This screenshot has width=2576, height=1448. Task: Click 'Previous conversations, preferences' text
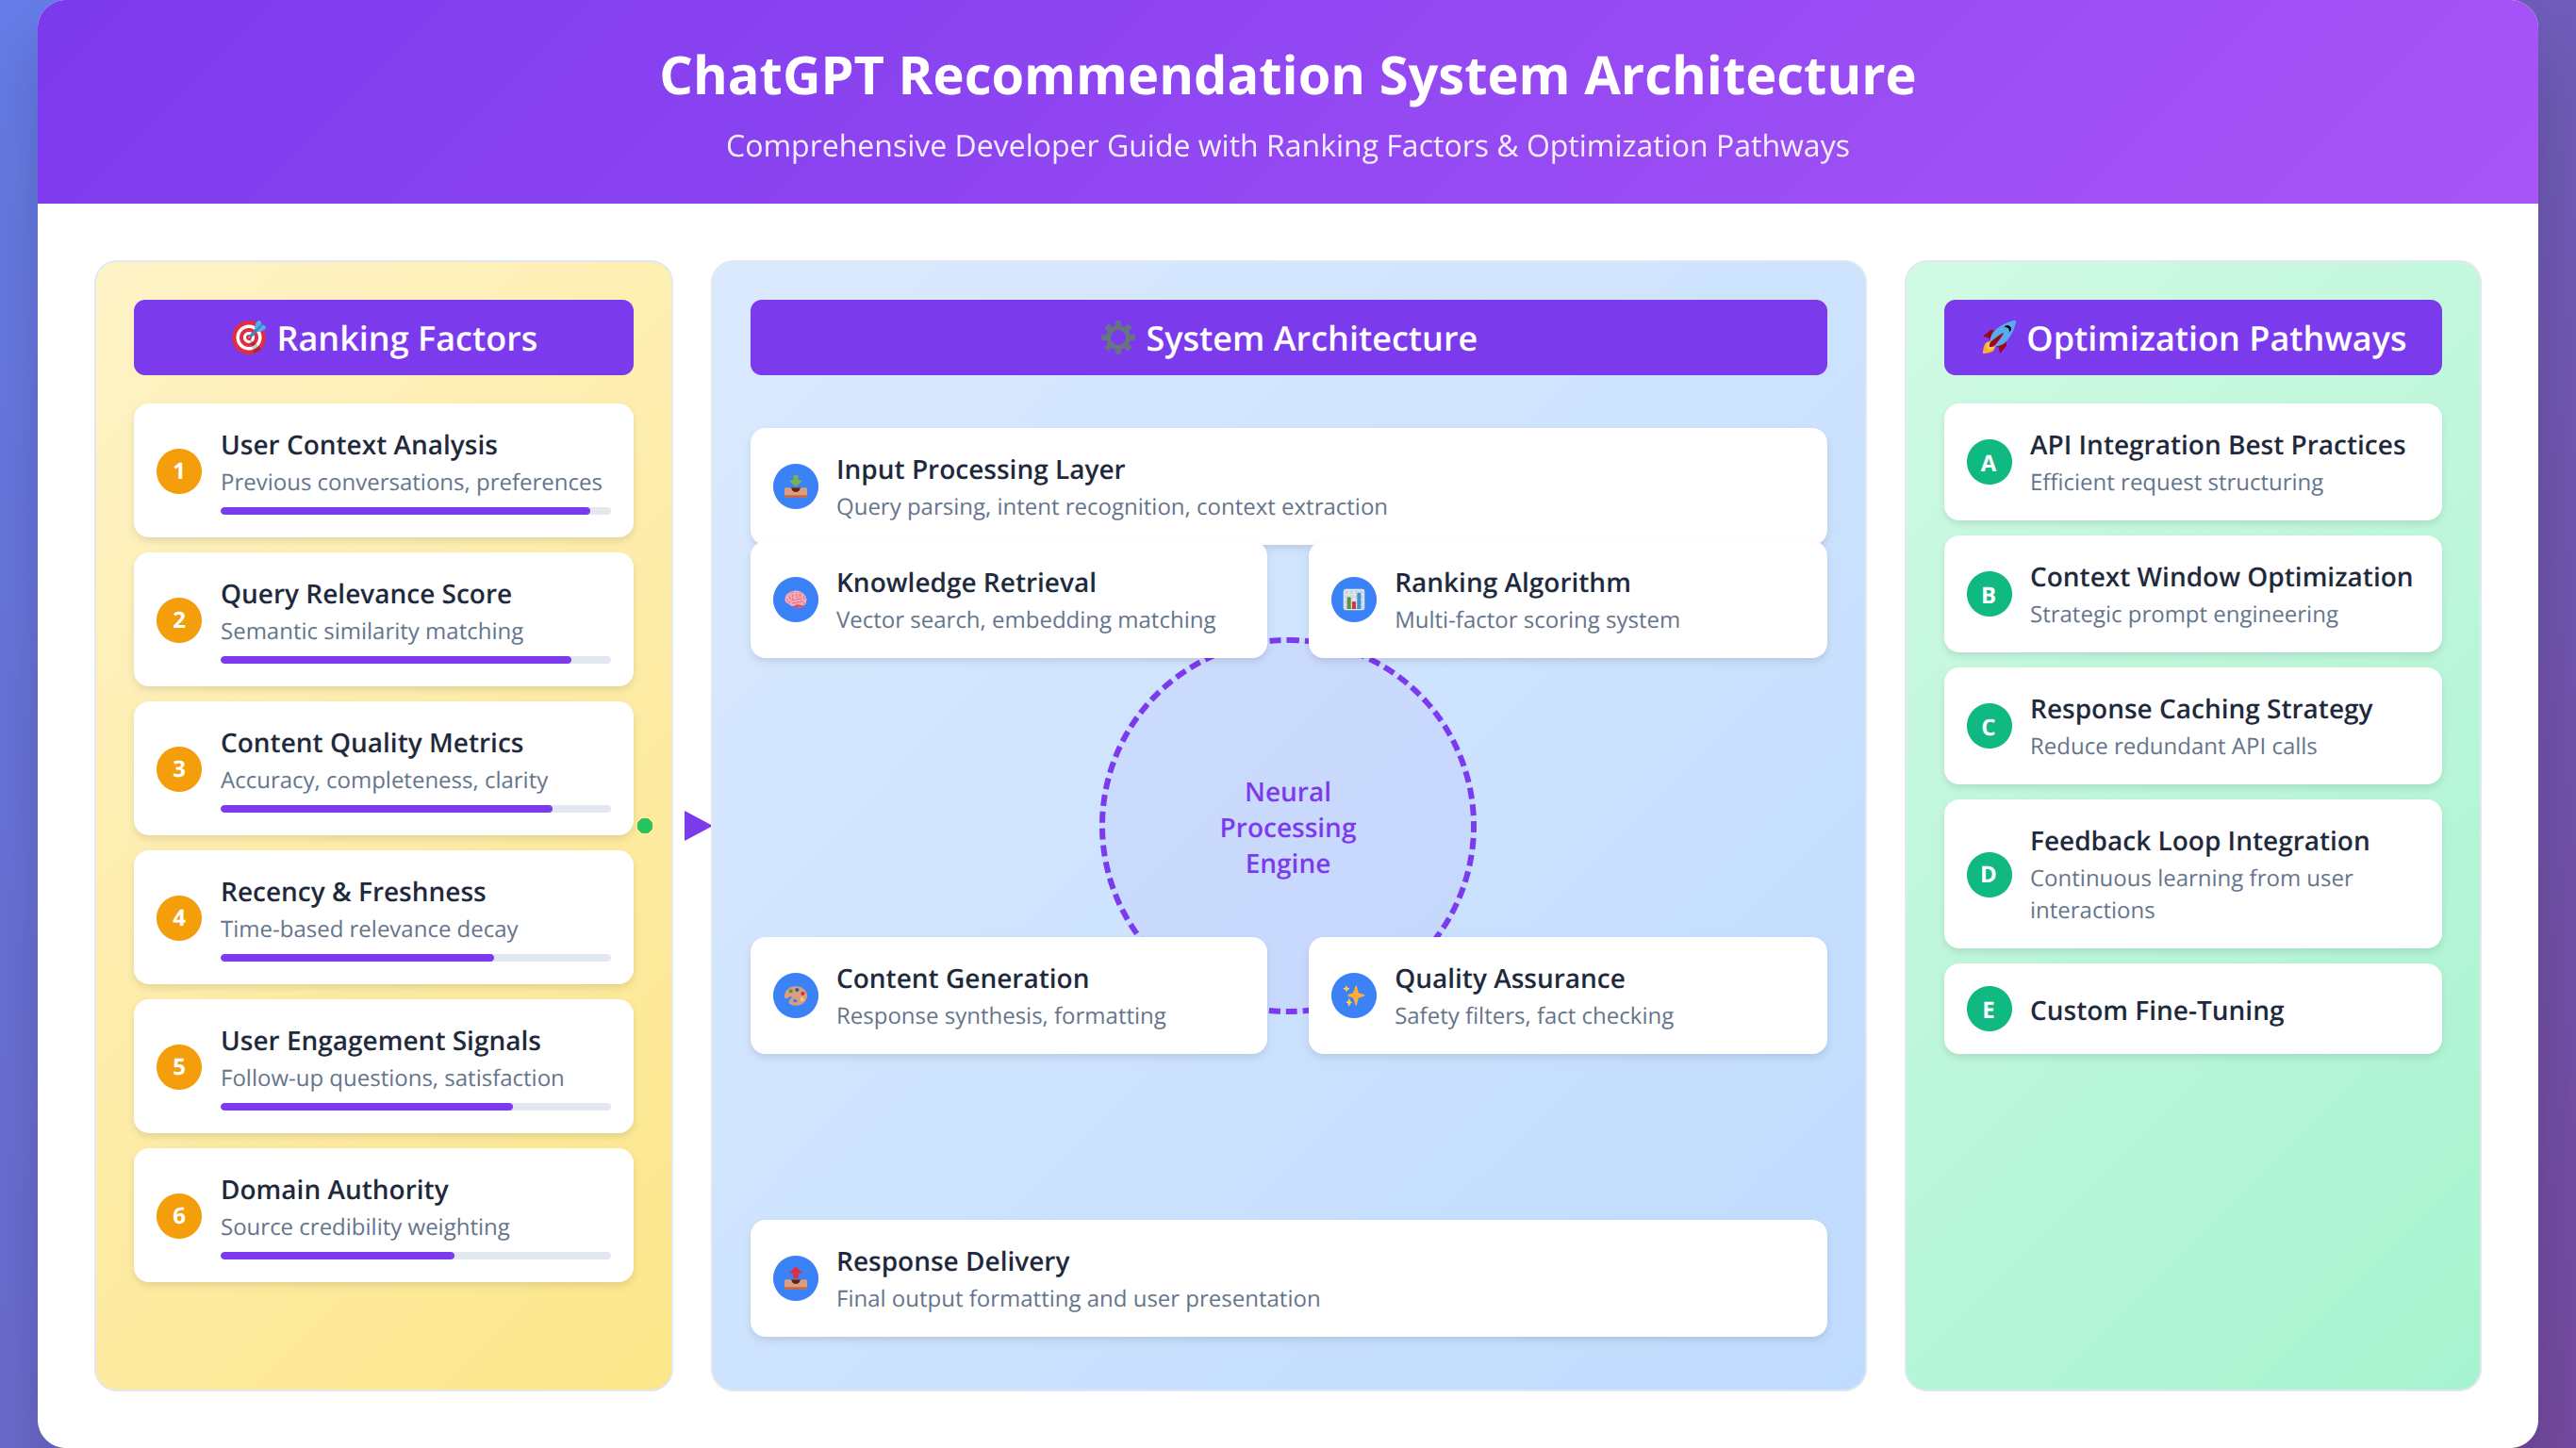(411, 482)
